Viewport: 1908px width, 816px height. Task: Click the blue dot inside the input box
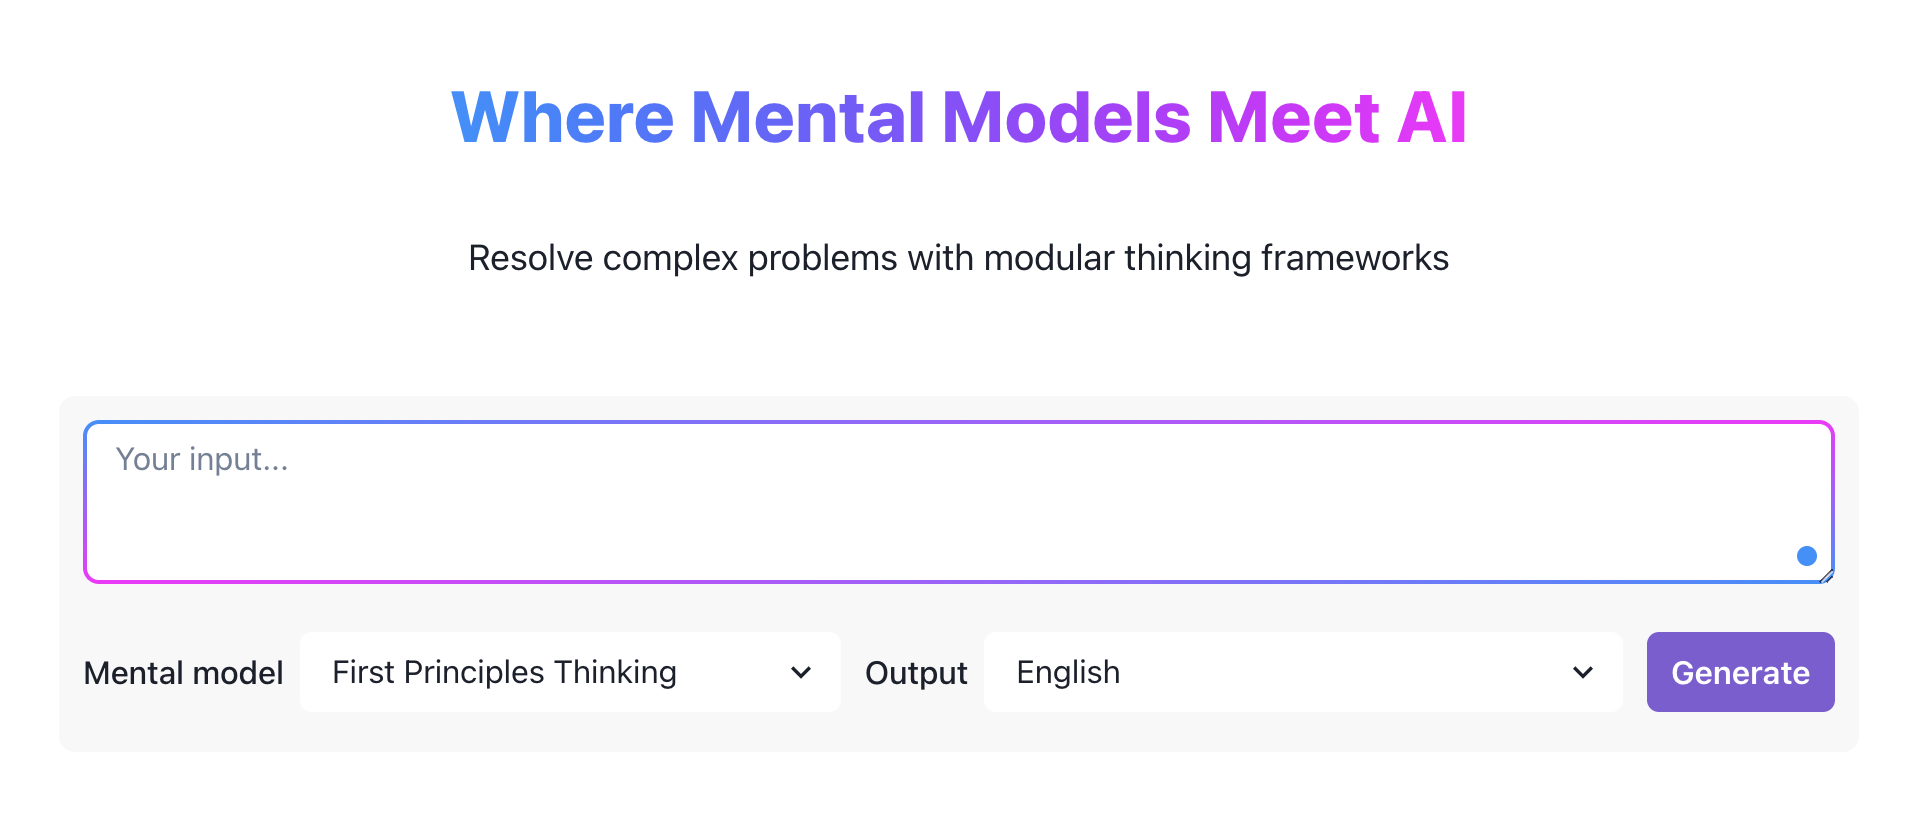(x=1806, y=556)
